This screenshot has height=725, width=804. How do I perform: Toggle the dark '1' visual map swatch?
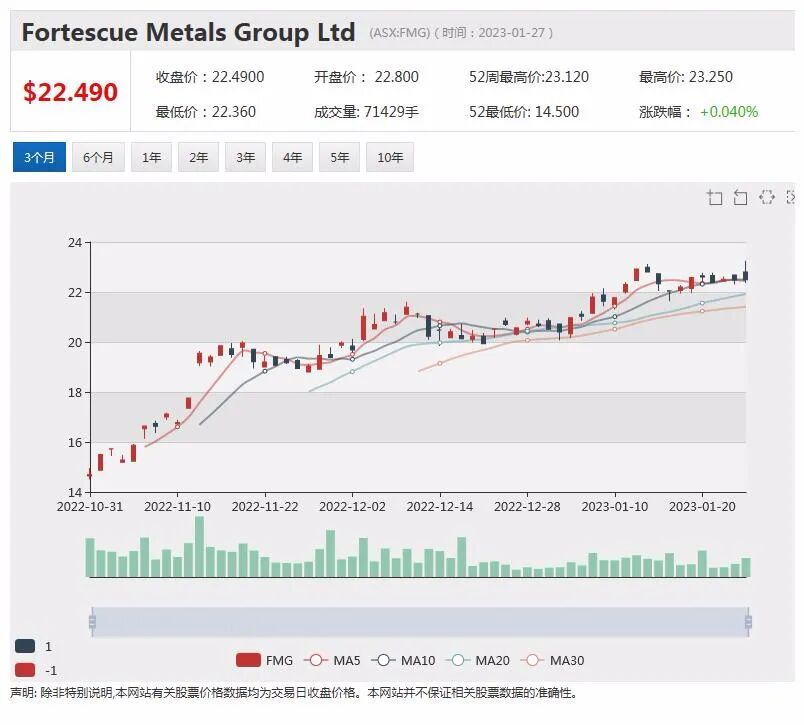pyautogui.click(x=25, y=646)
